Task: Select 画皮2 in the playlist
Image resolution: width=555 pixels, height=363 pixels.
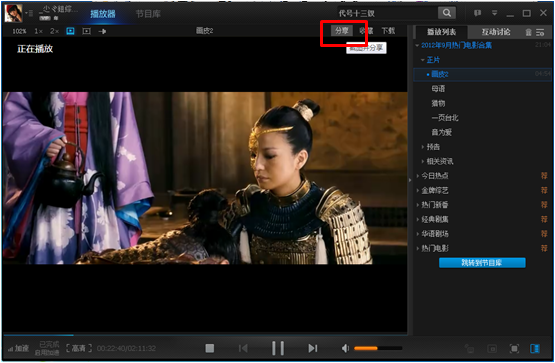Action: coord(483,74)
